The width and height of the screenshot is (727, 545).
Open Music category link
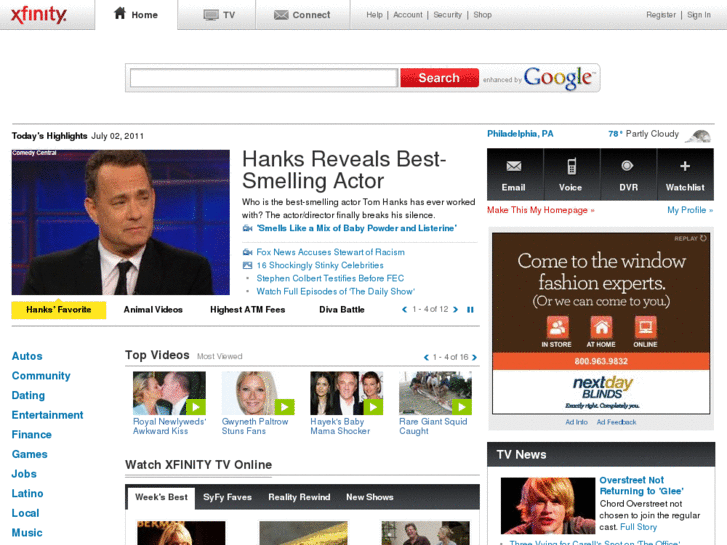[x=27, y=533]
